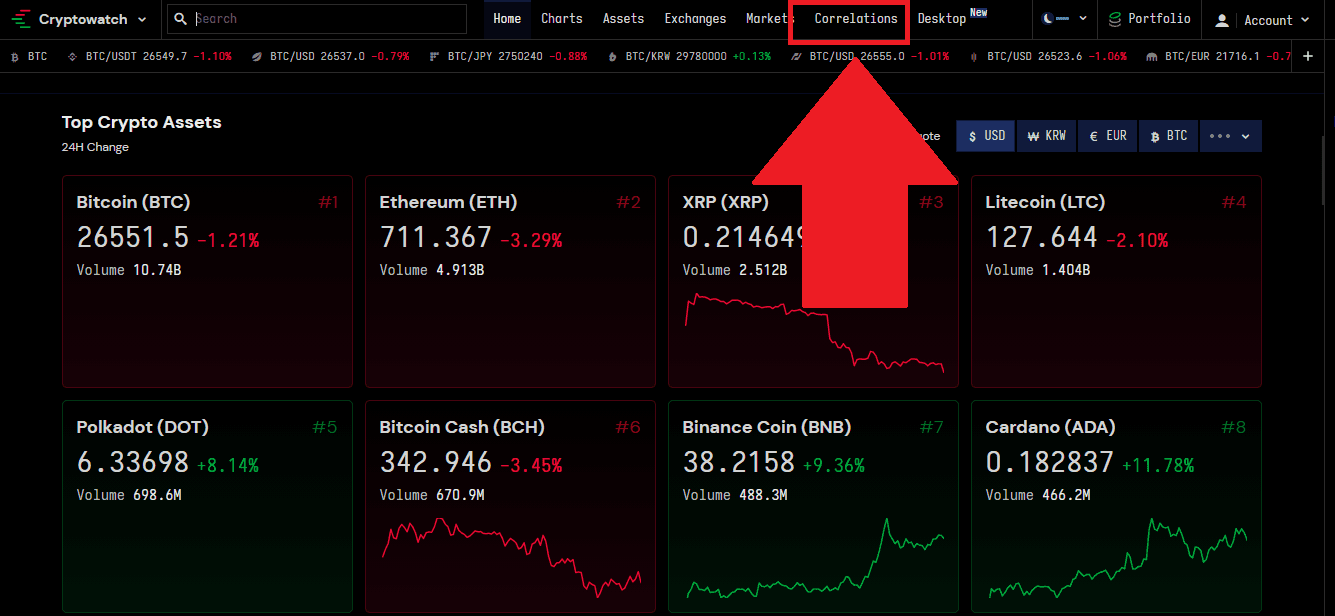
Task: Open the Desktop New tab
Action: 952,19
